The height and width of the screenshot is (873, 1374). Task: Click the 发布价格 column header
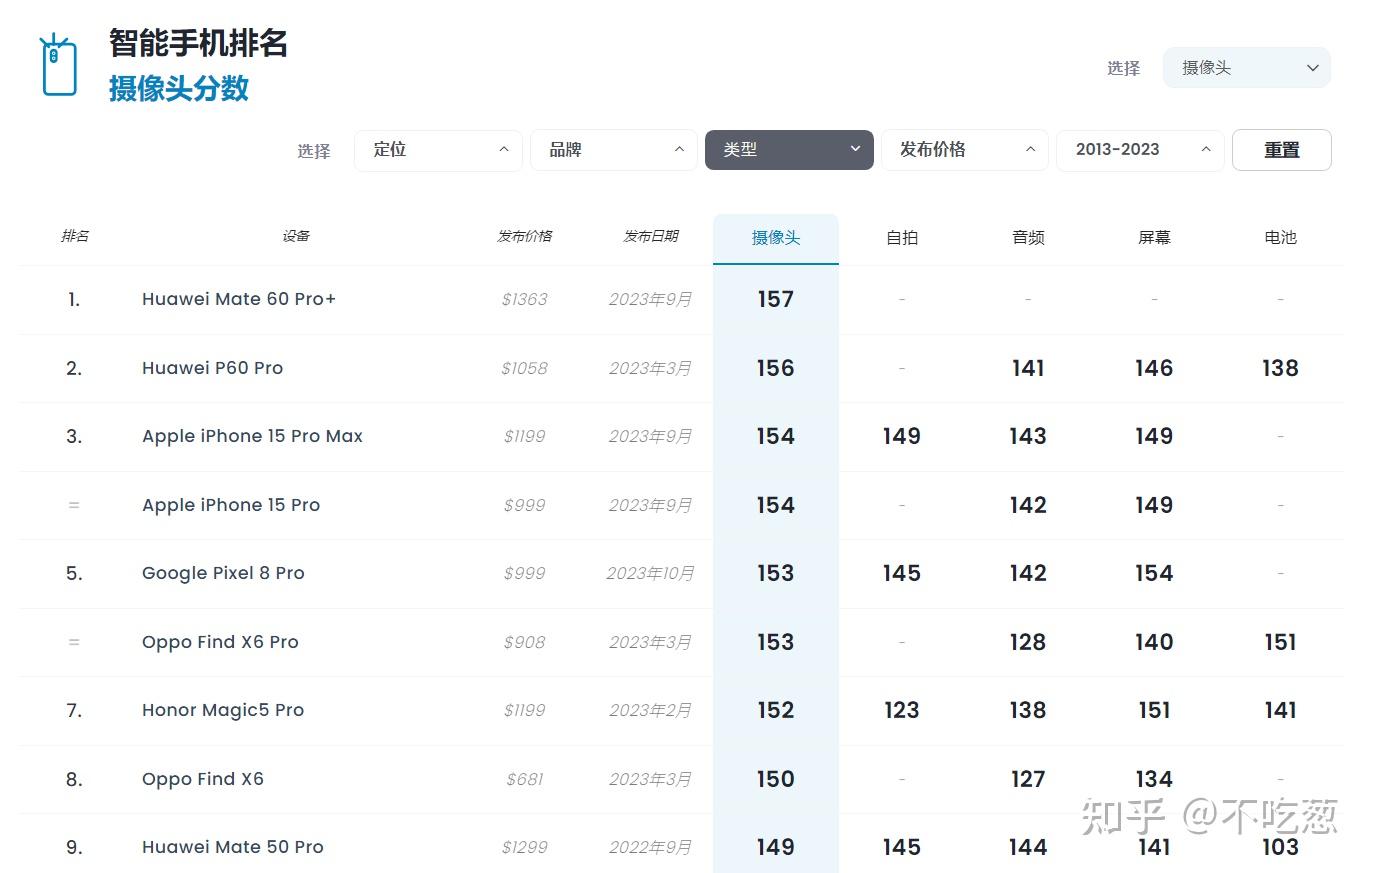click(525, 236)
